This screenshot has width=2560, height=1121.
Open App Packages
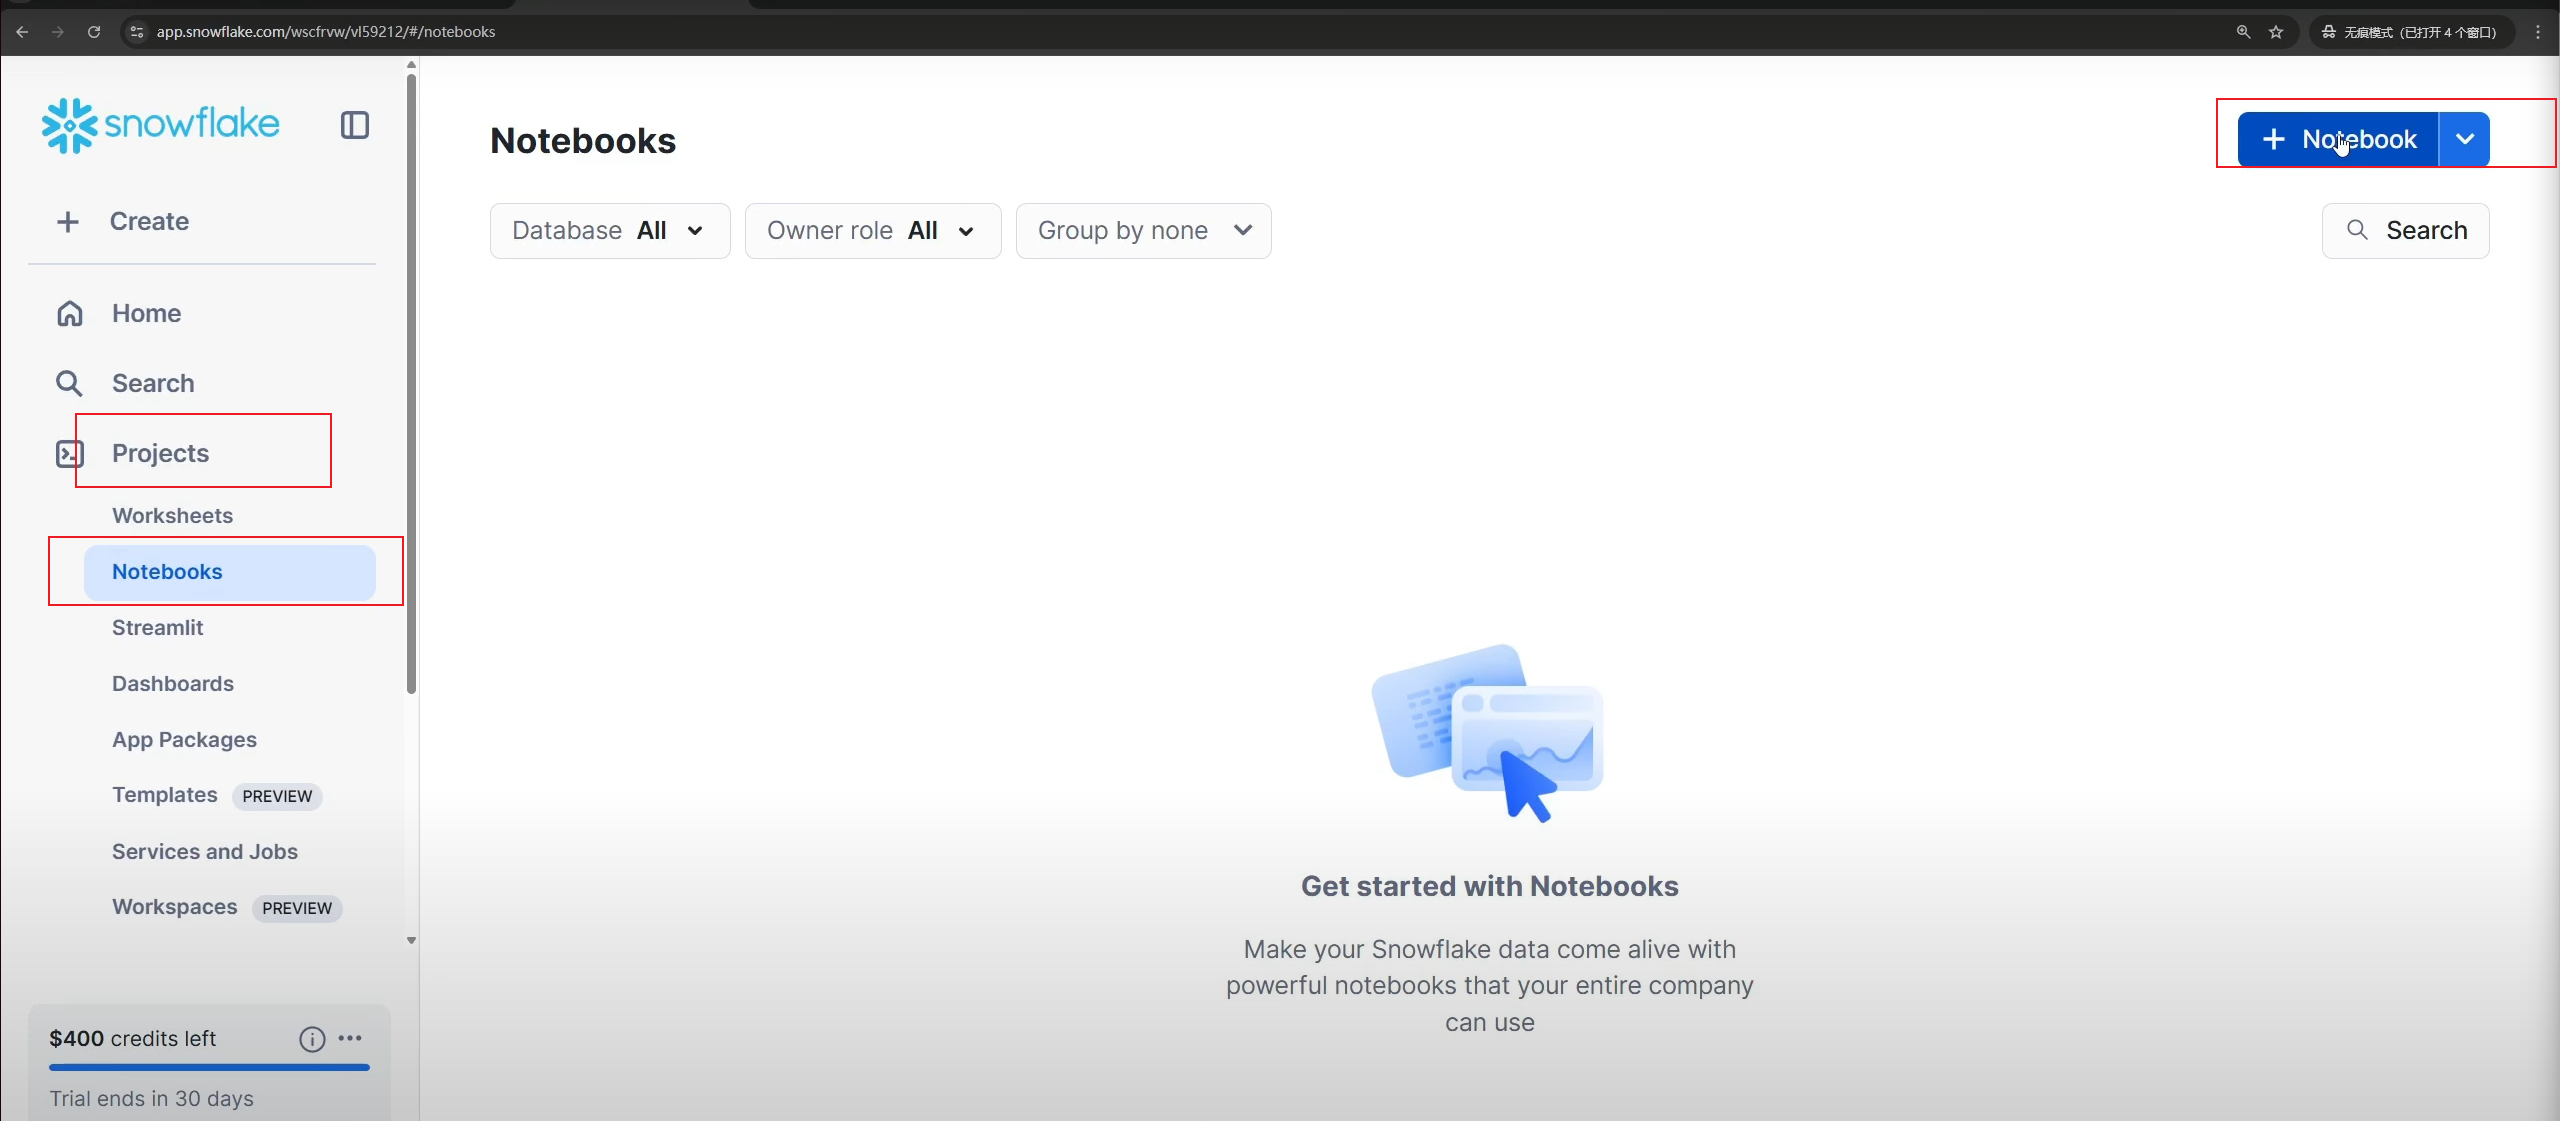click(x=184, y=740)
